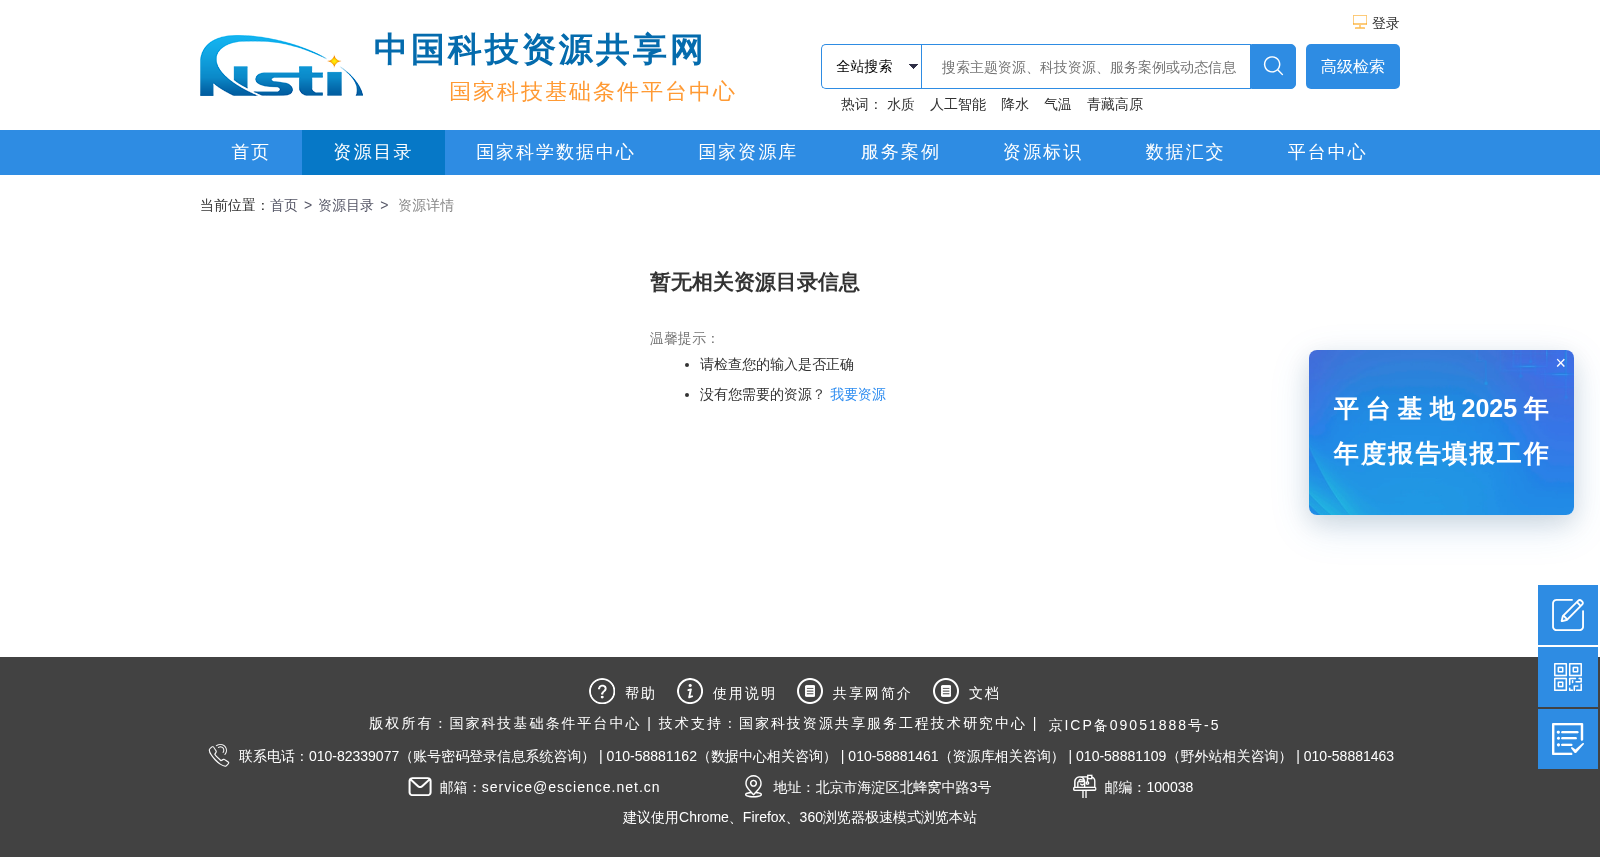Open 平台中心 navigation tab

point(1327,152)
